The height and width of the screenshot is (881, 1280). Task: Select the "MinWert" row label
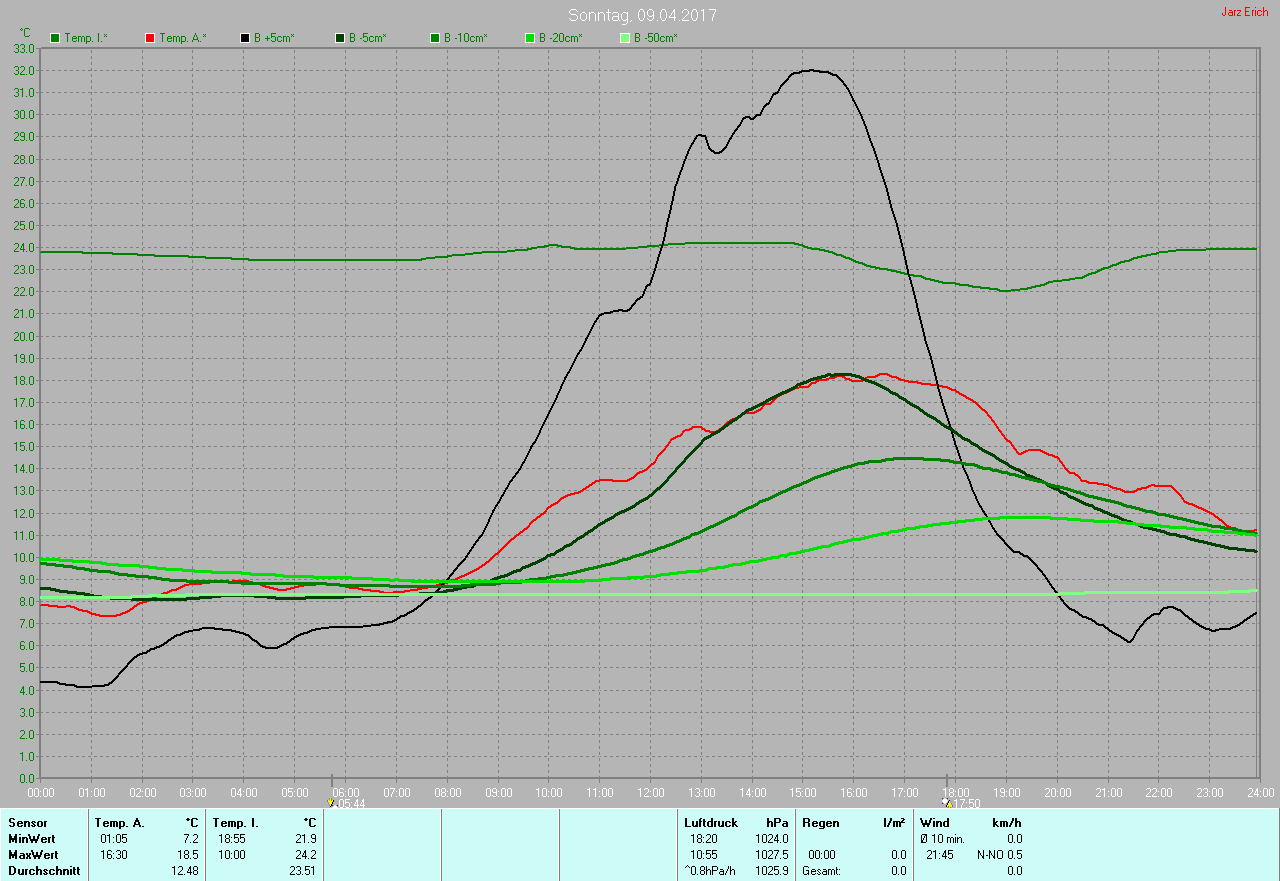coord(32,839)
